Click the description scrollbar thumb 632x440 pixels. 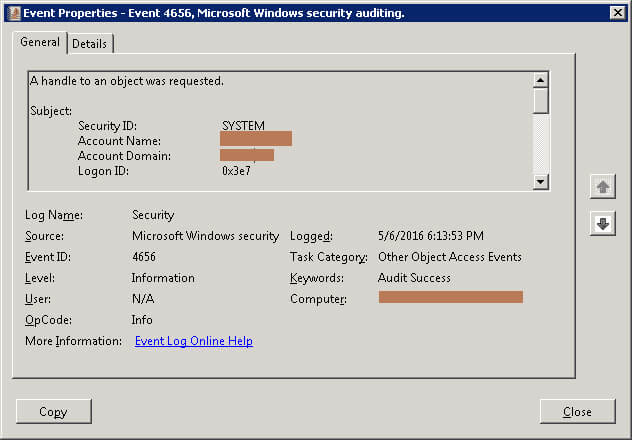click(x=540, y=101)
